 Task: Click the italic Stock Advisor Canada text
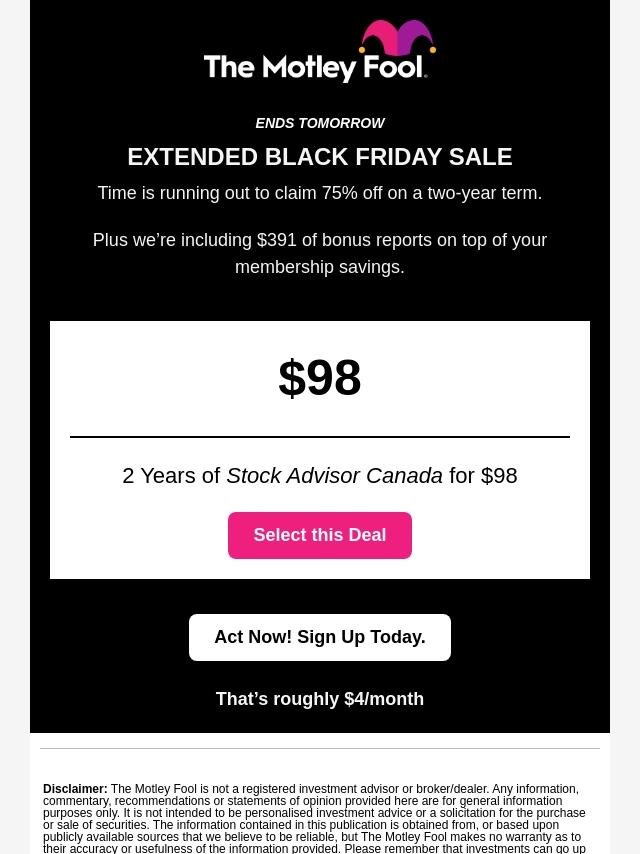pyautogui.click(x=334, y=476)
